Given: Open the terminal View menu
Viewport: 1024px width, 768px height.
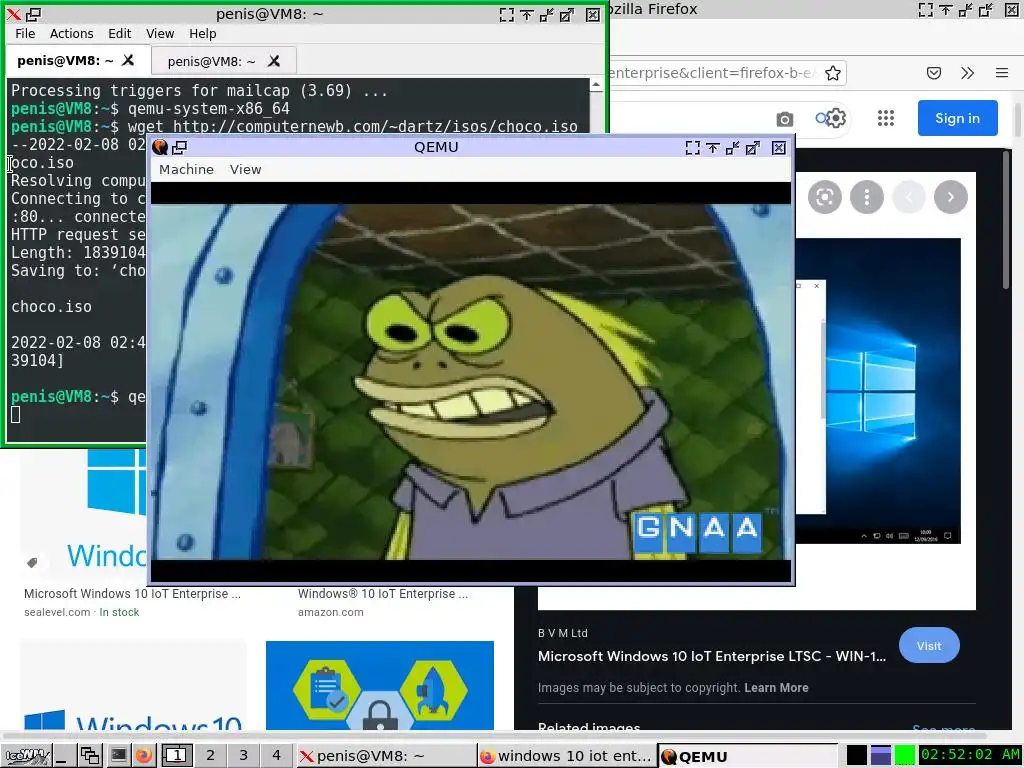Looking at the screenshot, I should tap(160, 33).
